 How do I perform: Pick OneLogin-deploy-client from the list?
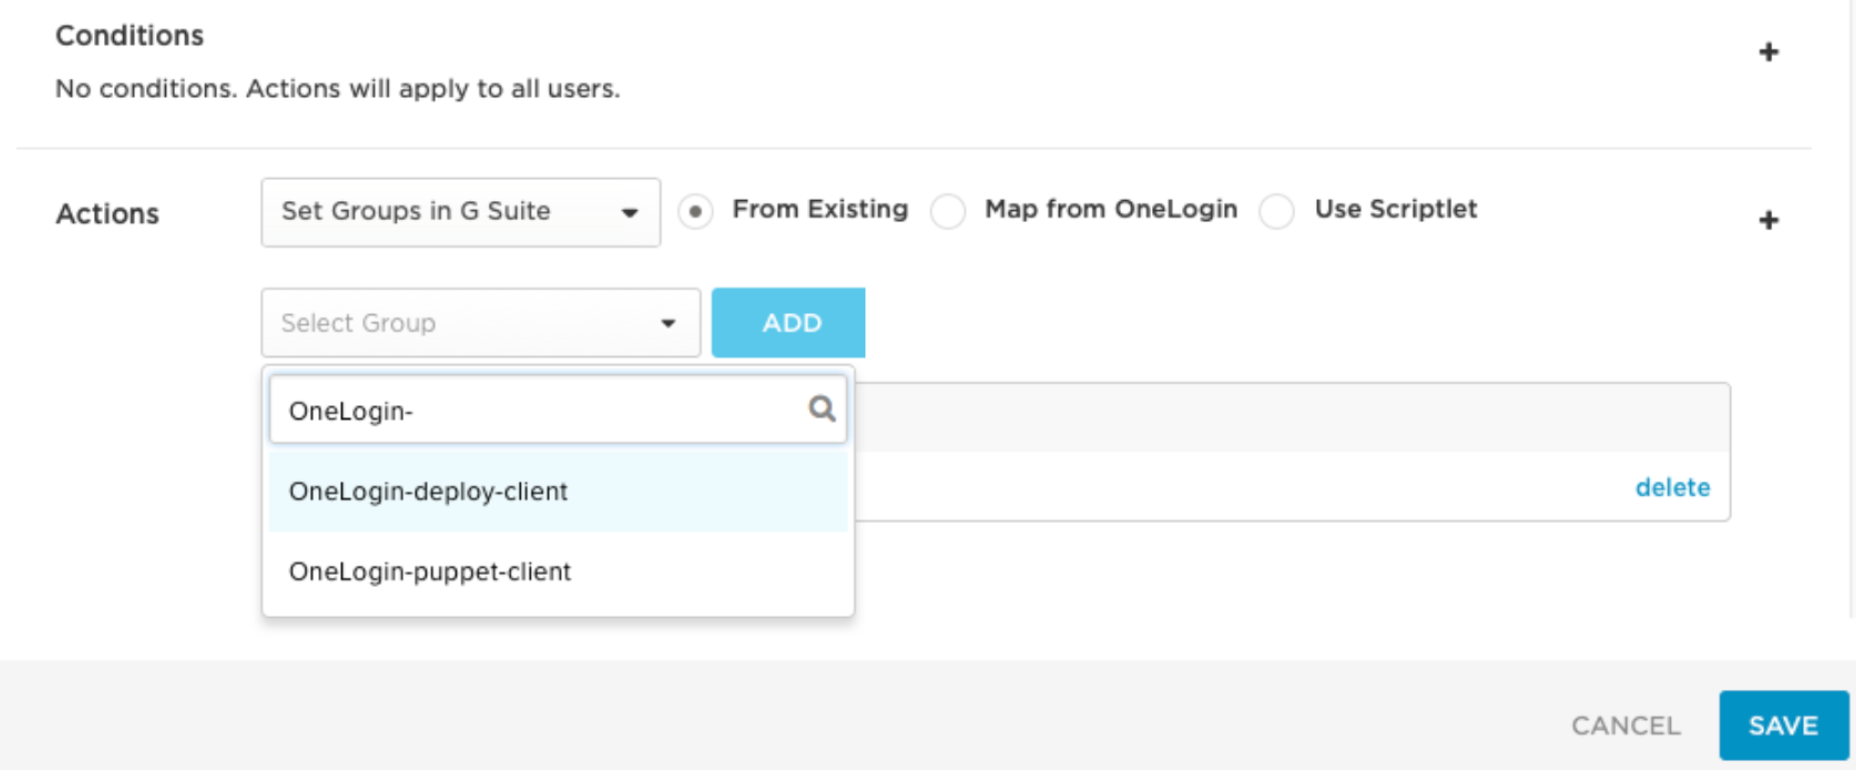coord(558,491)
